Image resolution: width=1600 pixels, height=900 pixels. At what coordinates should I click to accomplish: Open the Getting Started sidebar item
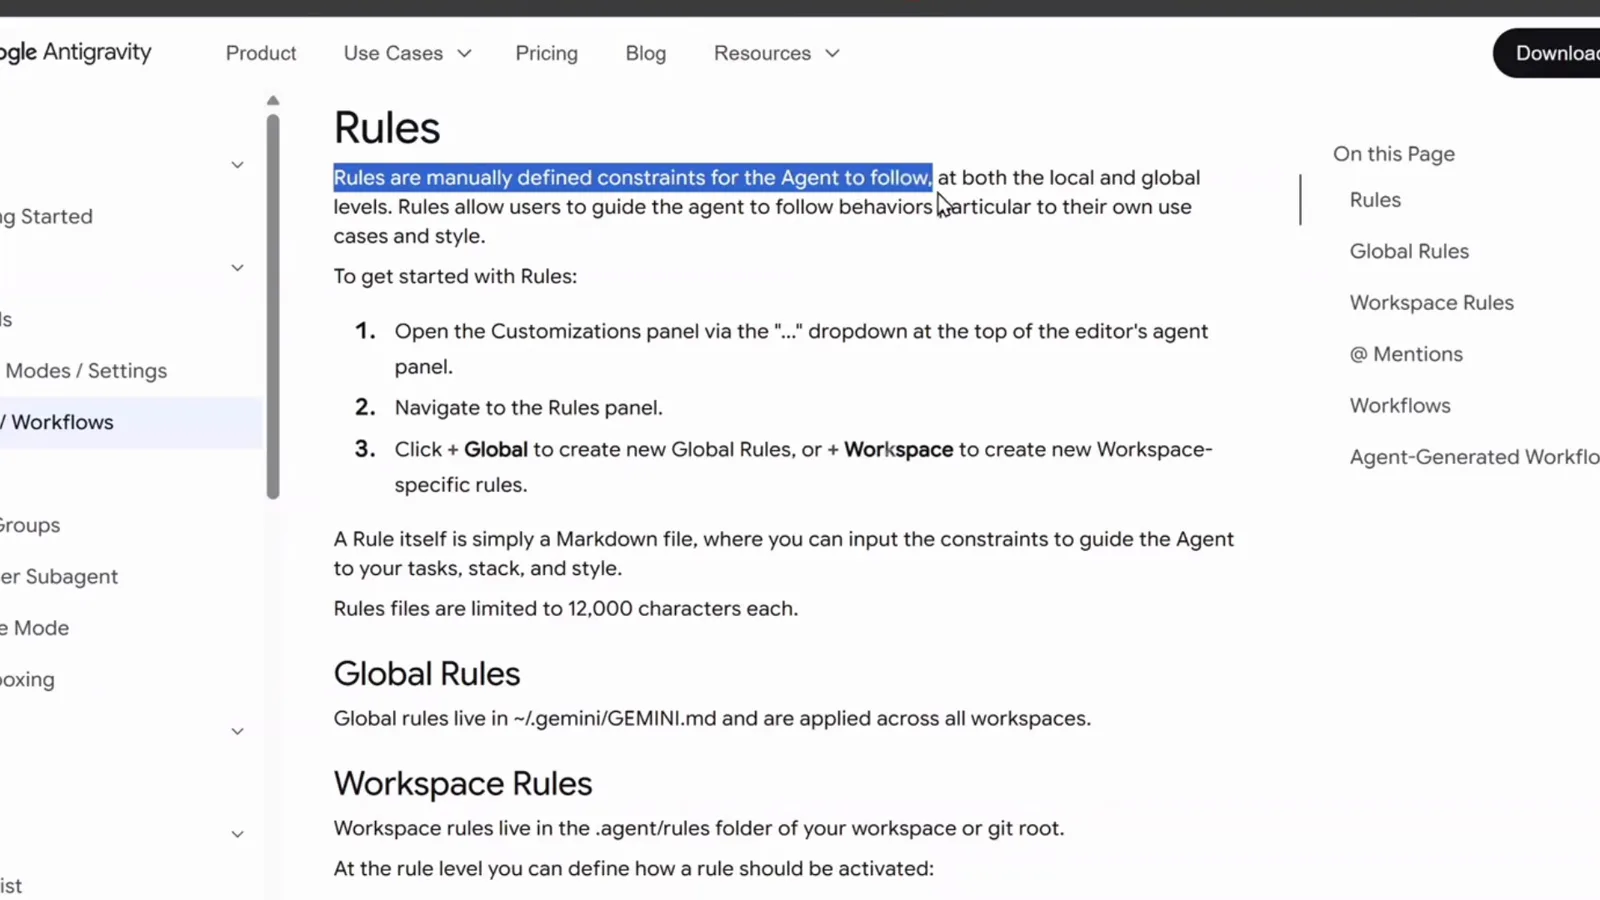[47, 216]
